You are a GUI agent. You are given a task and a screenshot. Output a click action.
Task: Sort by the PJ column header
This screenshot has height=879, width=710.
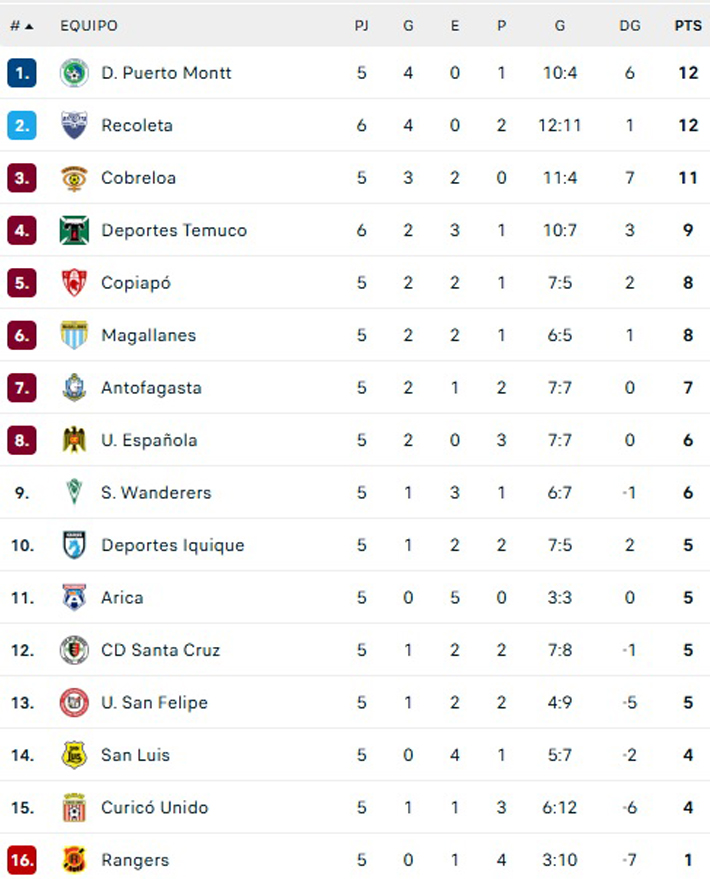tap(361, 26)
